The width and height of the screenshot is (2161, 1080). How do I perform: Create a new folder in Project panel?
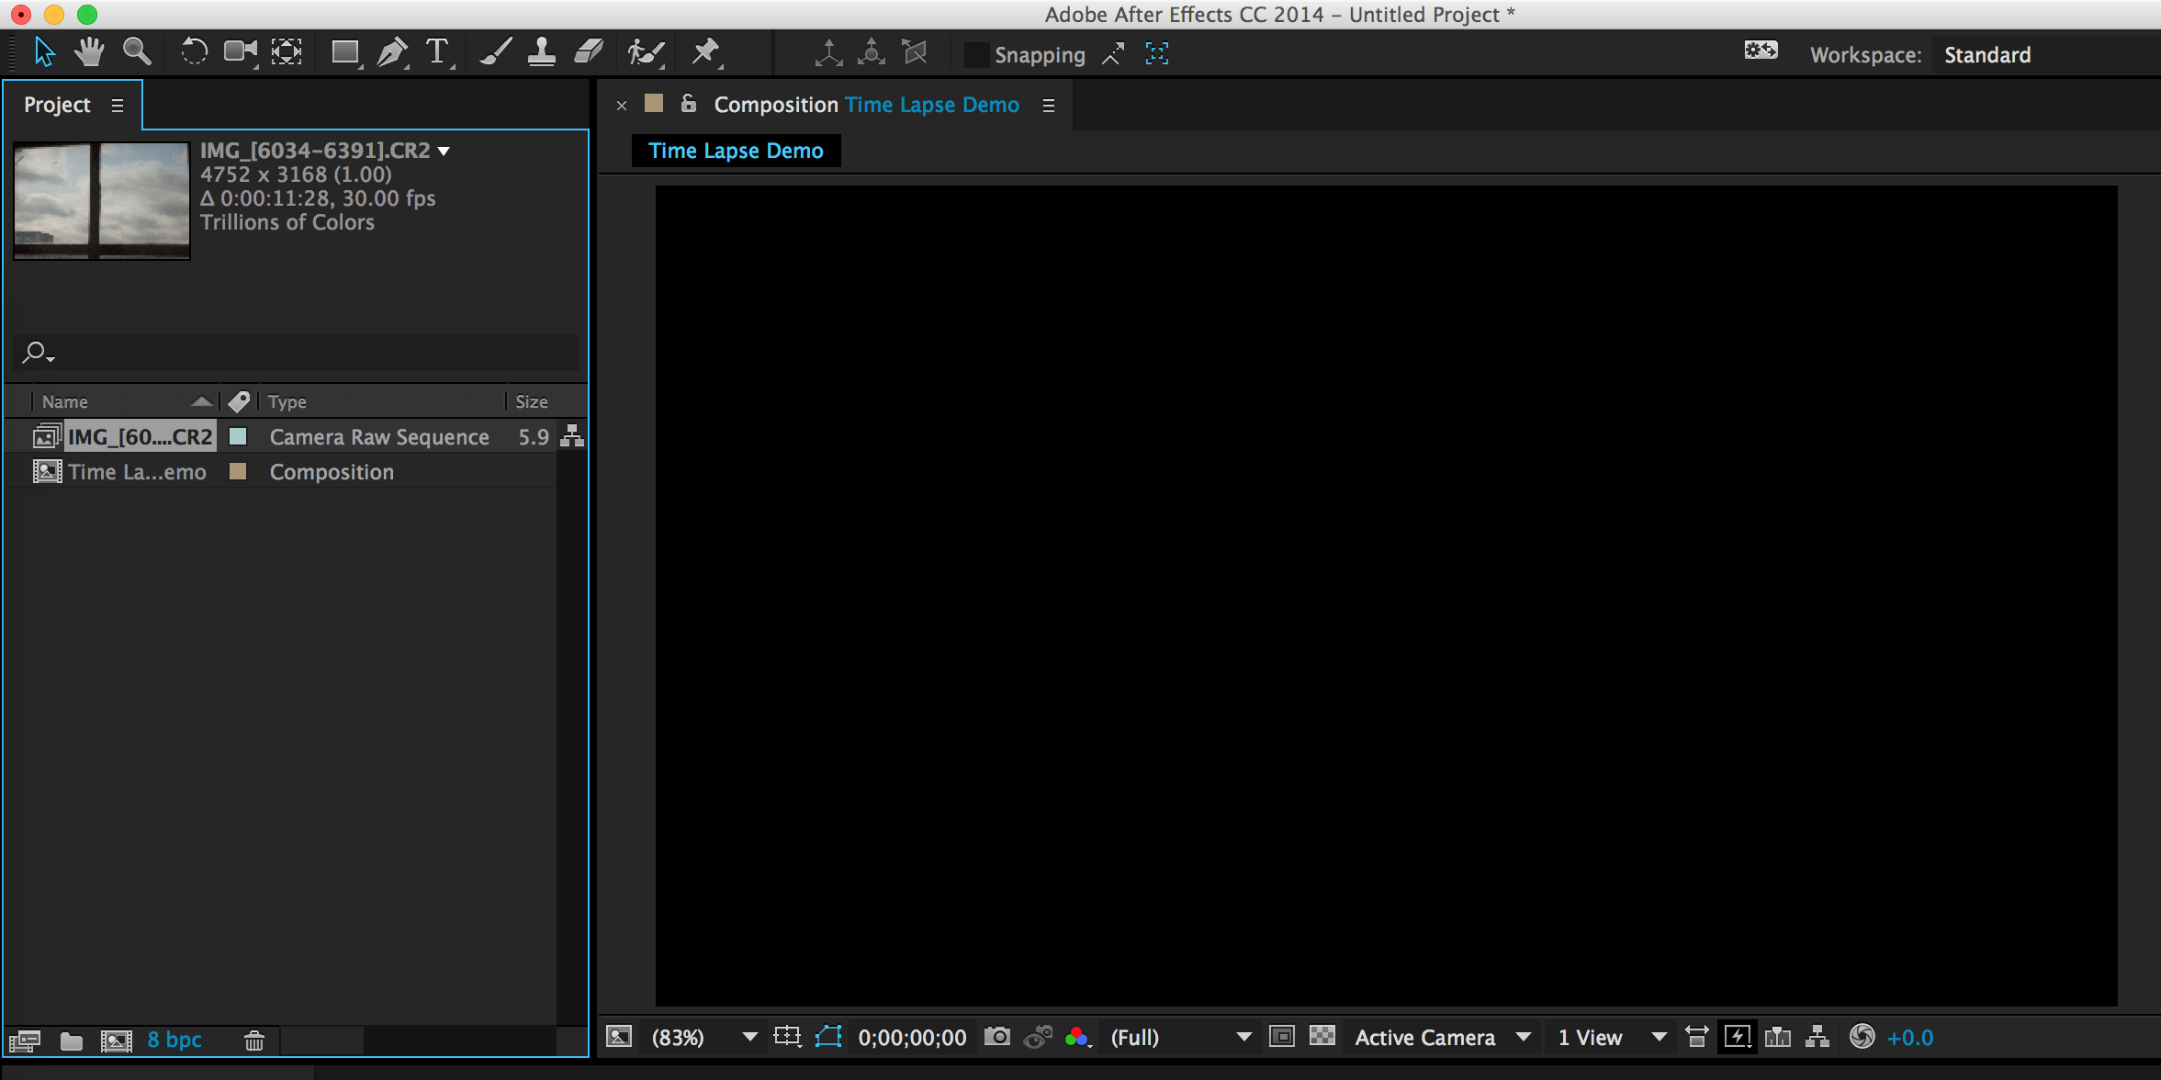pos(71,1041)
